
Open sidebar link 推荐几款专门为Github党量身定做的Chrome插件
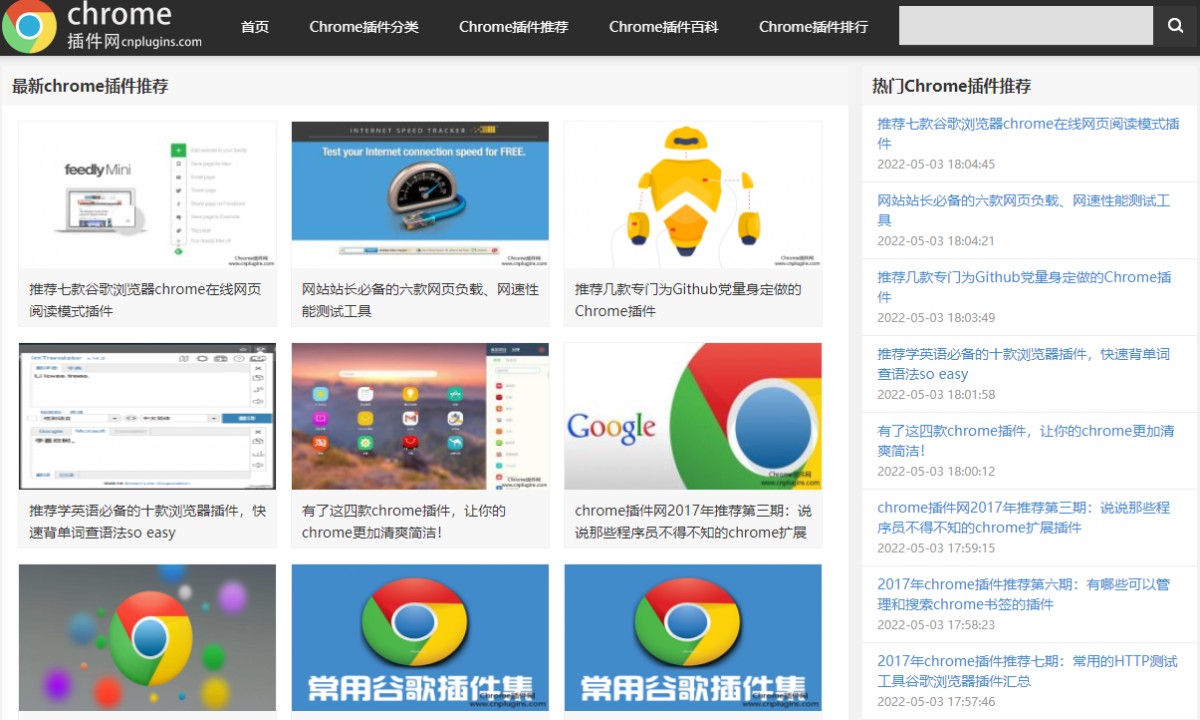tap(1024, 287)
